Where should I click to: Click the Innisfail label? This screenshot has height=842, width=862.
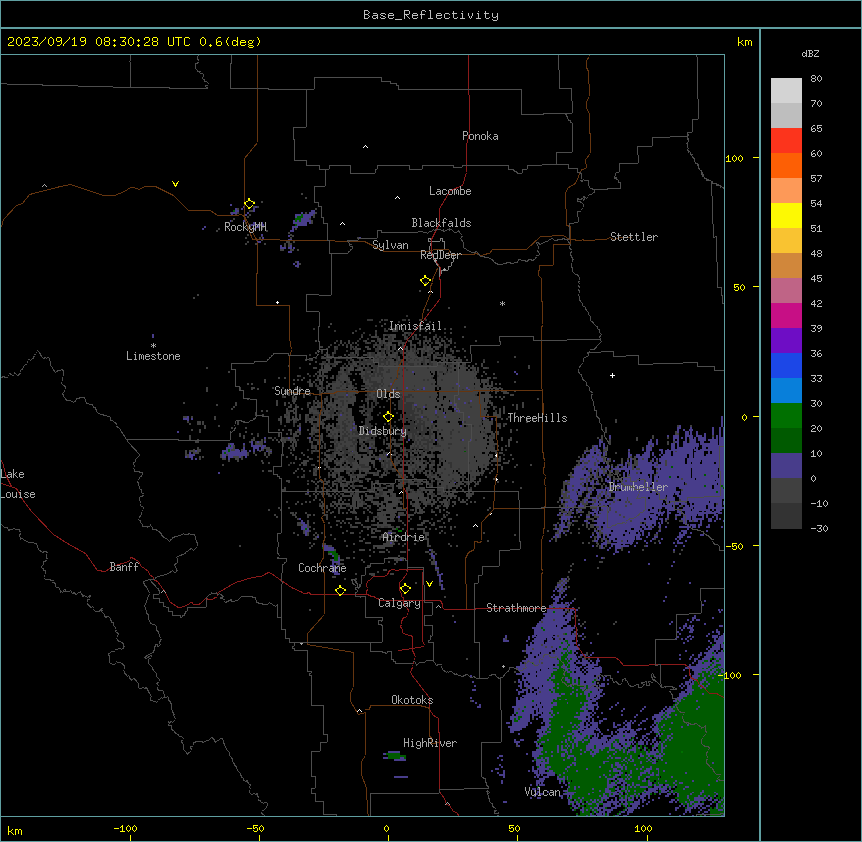(415, 326)
